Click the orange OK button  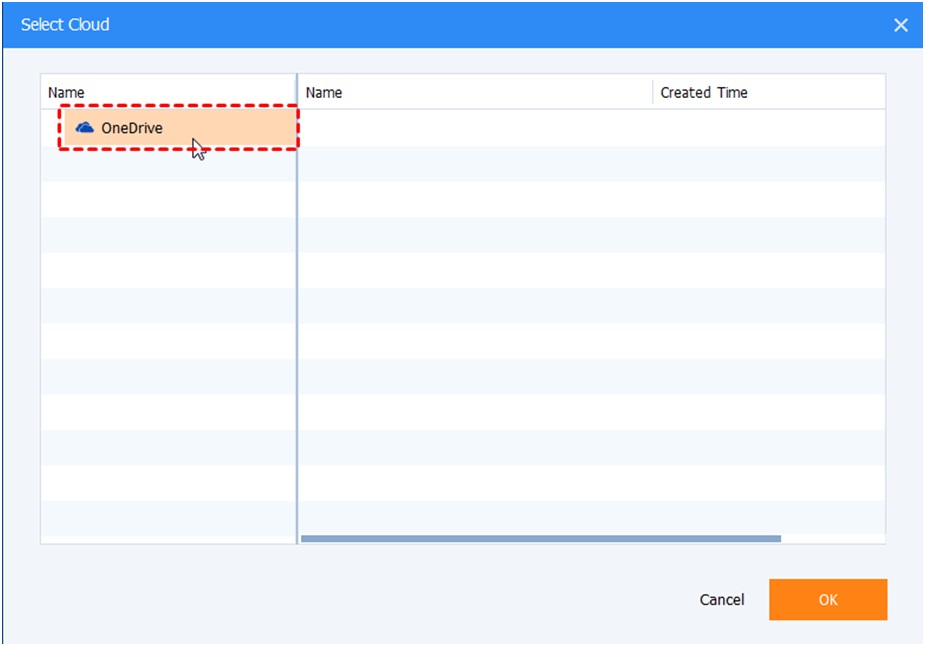(x=828, y=599)
